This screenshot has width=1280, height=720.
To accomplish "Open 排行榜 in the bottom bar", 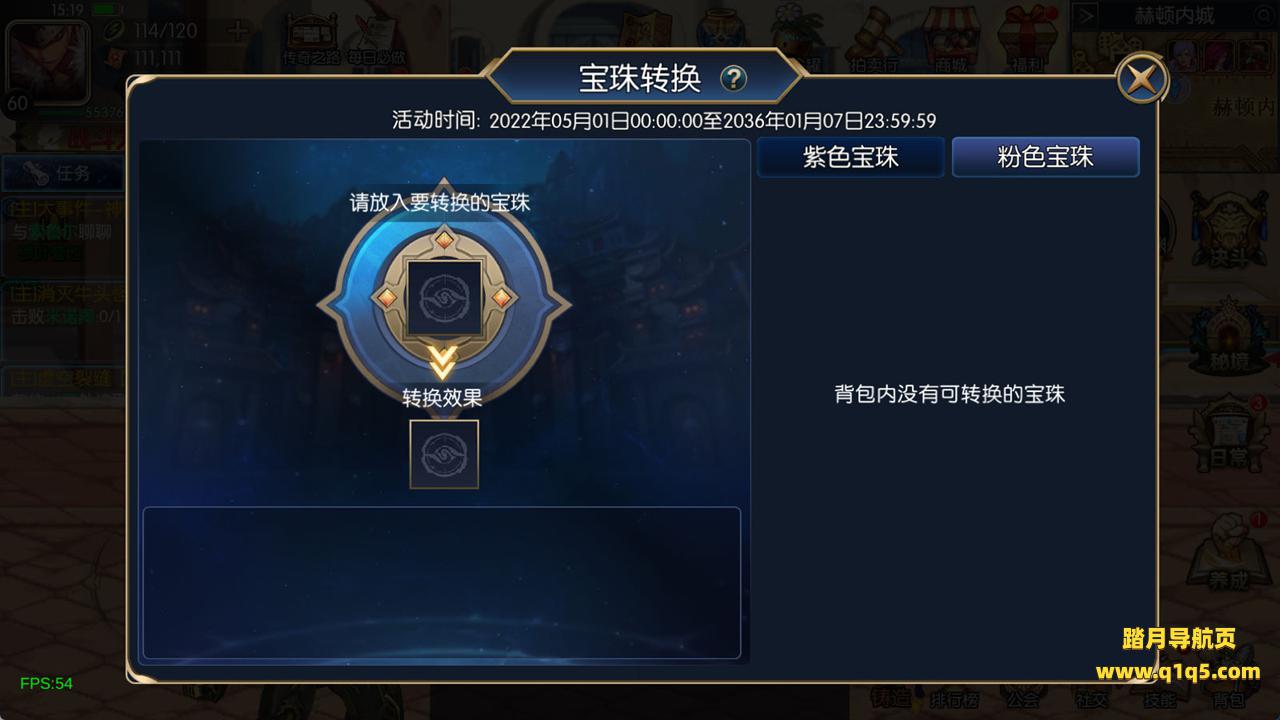I will point(953,699).
